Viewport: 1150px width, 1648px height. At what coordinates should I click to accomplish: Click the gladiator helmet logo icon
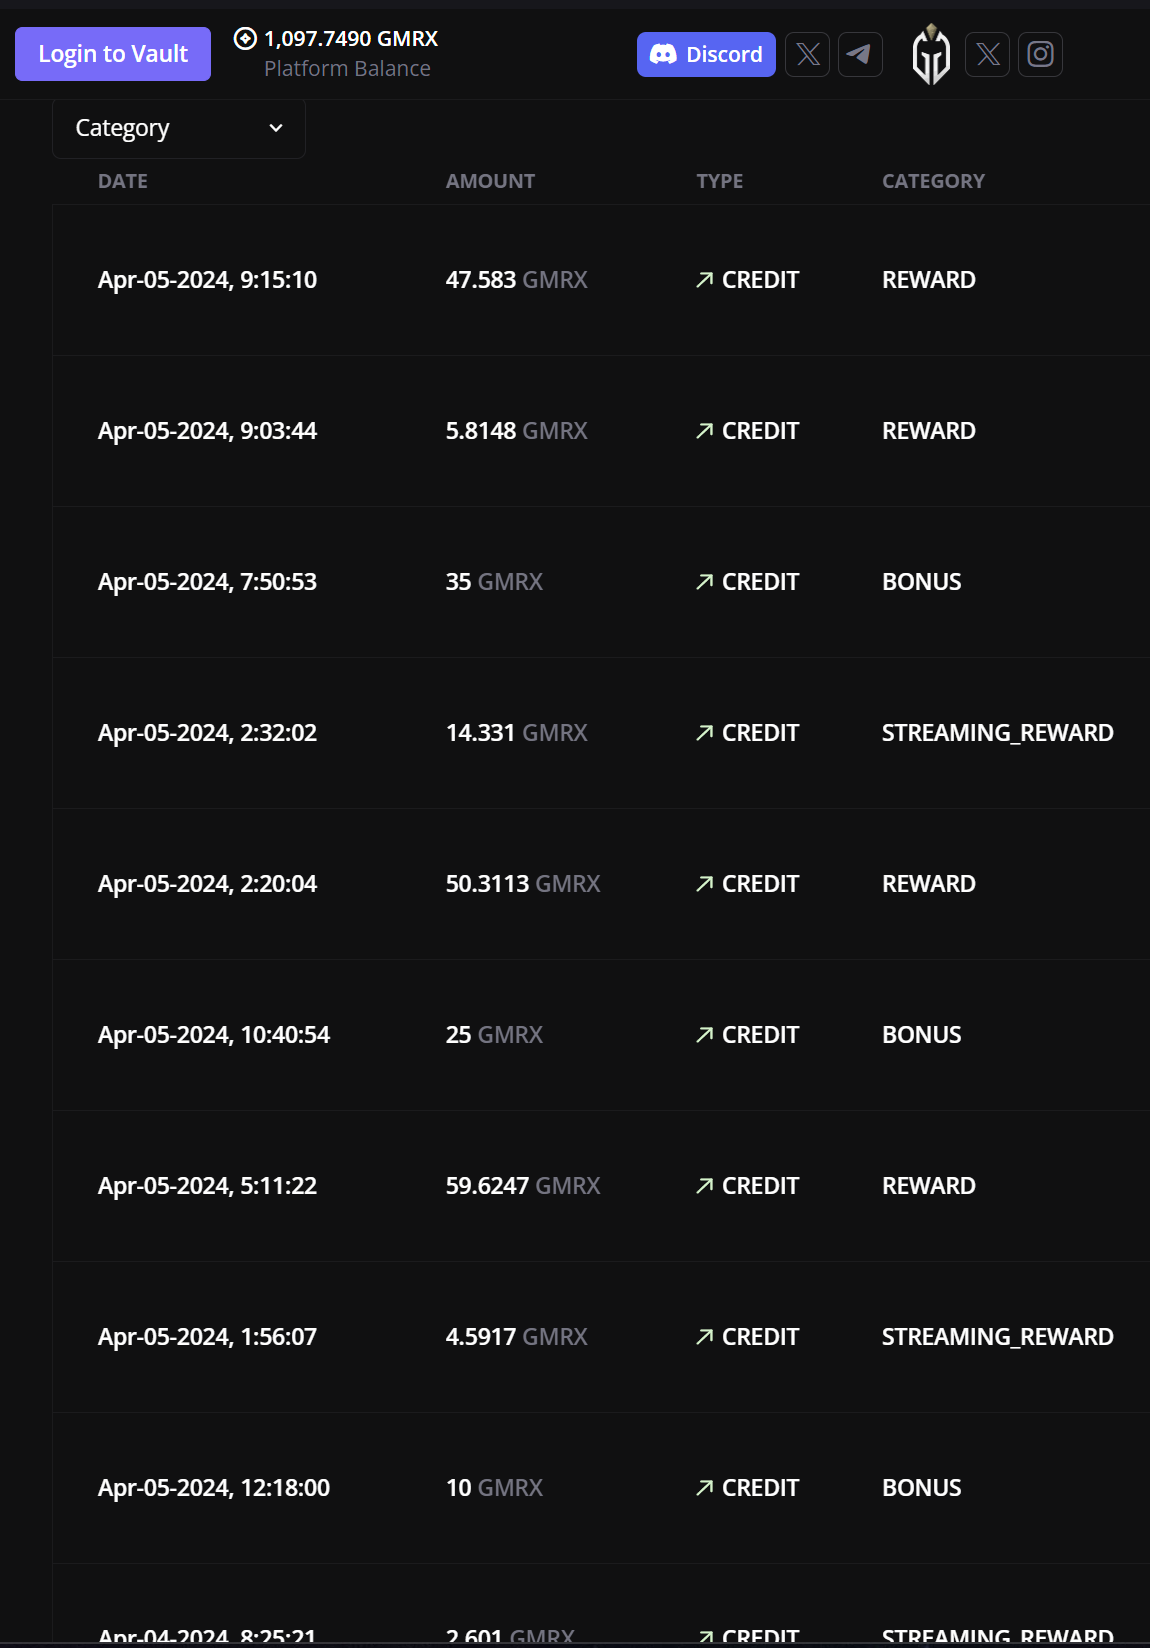[x=931, y=54]
